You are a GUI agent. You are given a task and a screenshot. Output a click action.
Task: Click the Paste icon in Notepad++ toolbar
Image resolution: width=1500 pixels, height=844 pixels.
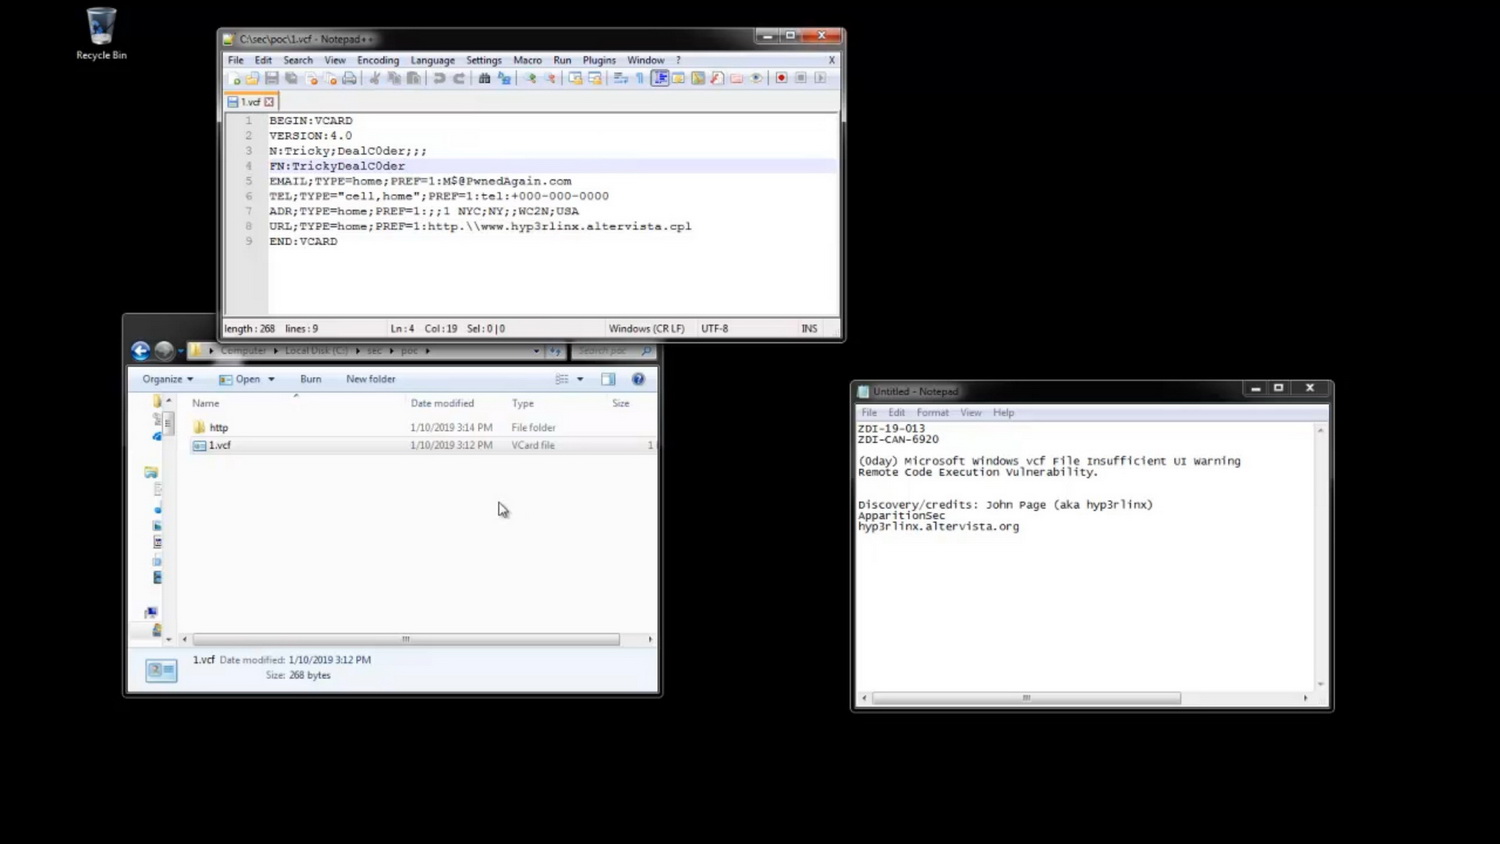click(413, 78)
